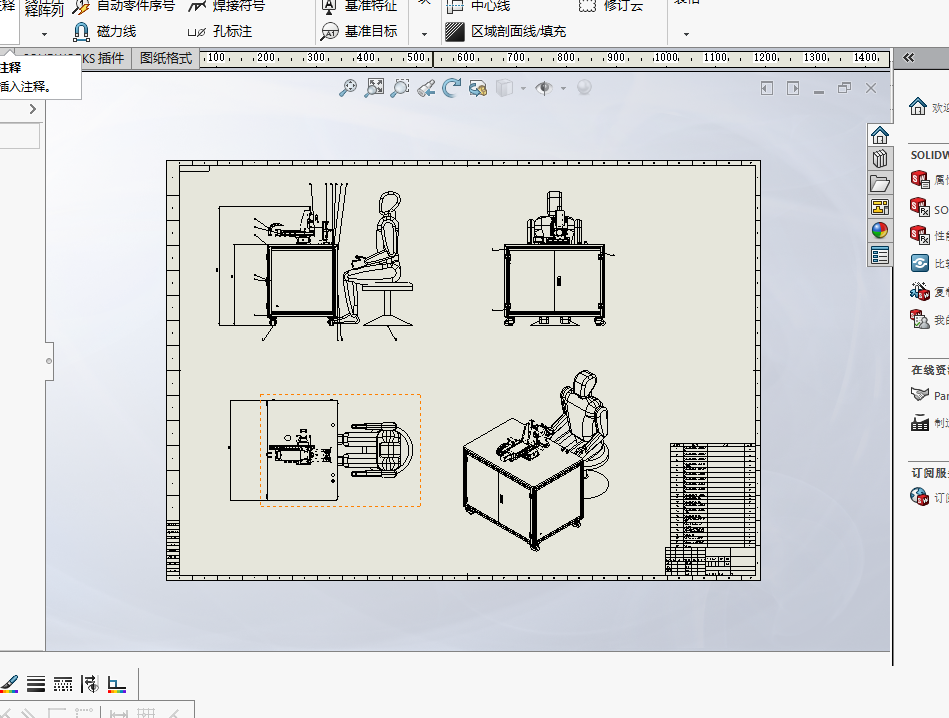Click the Welcome home link in the task pane
949x718 pixels.
pos(928,107)
